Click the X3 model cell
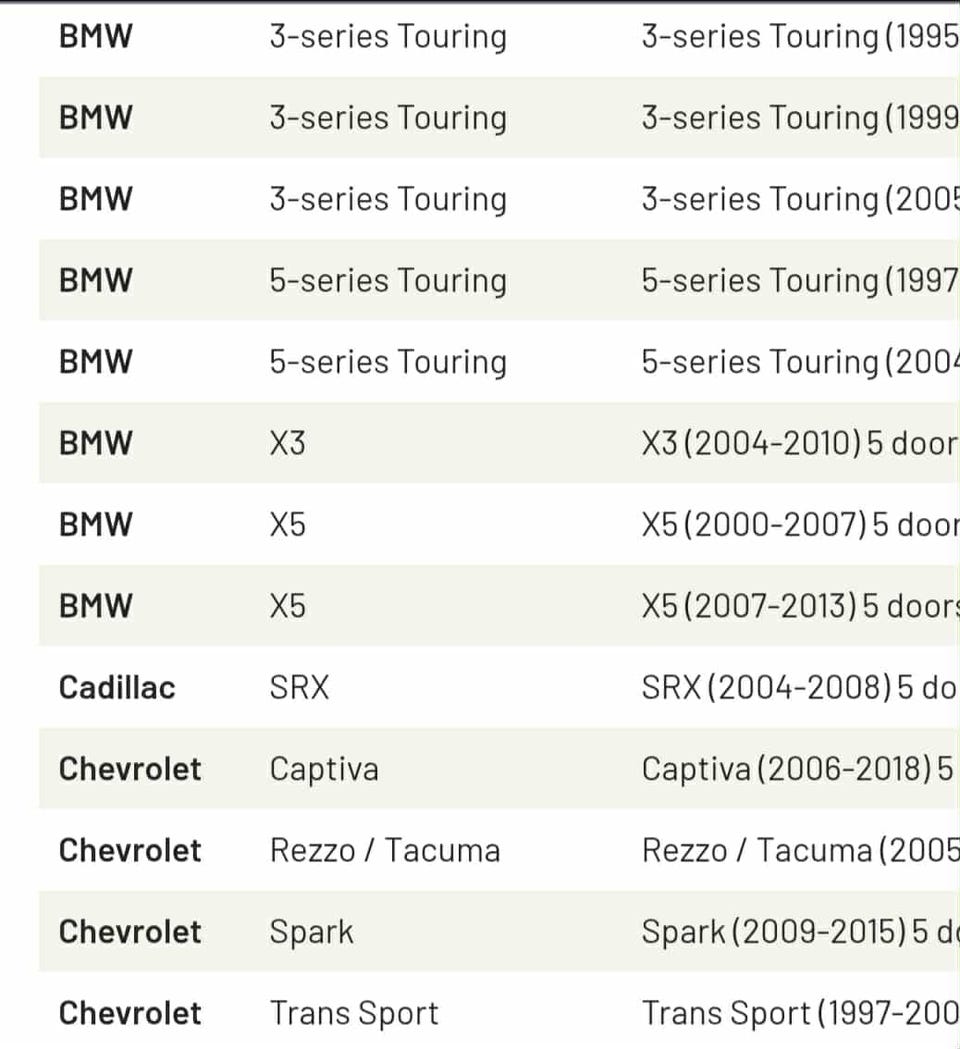 [288, 444]
